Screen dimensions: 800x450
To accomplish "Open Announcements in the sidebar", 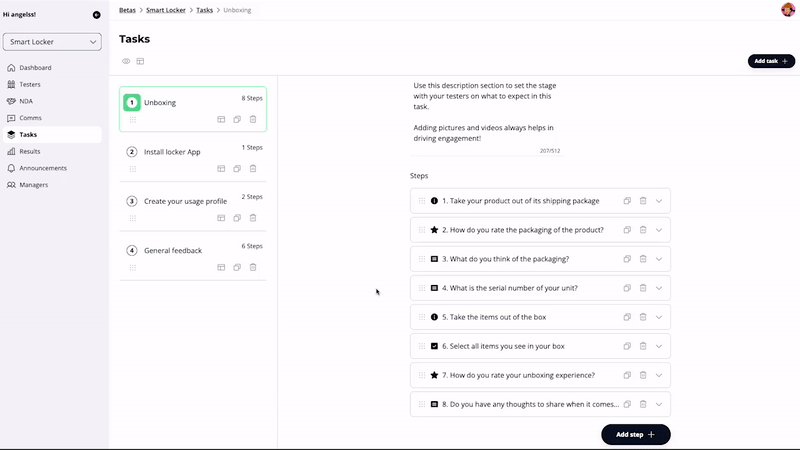I will 52,168.
